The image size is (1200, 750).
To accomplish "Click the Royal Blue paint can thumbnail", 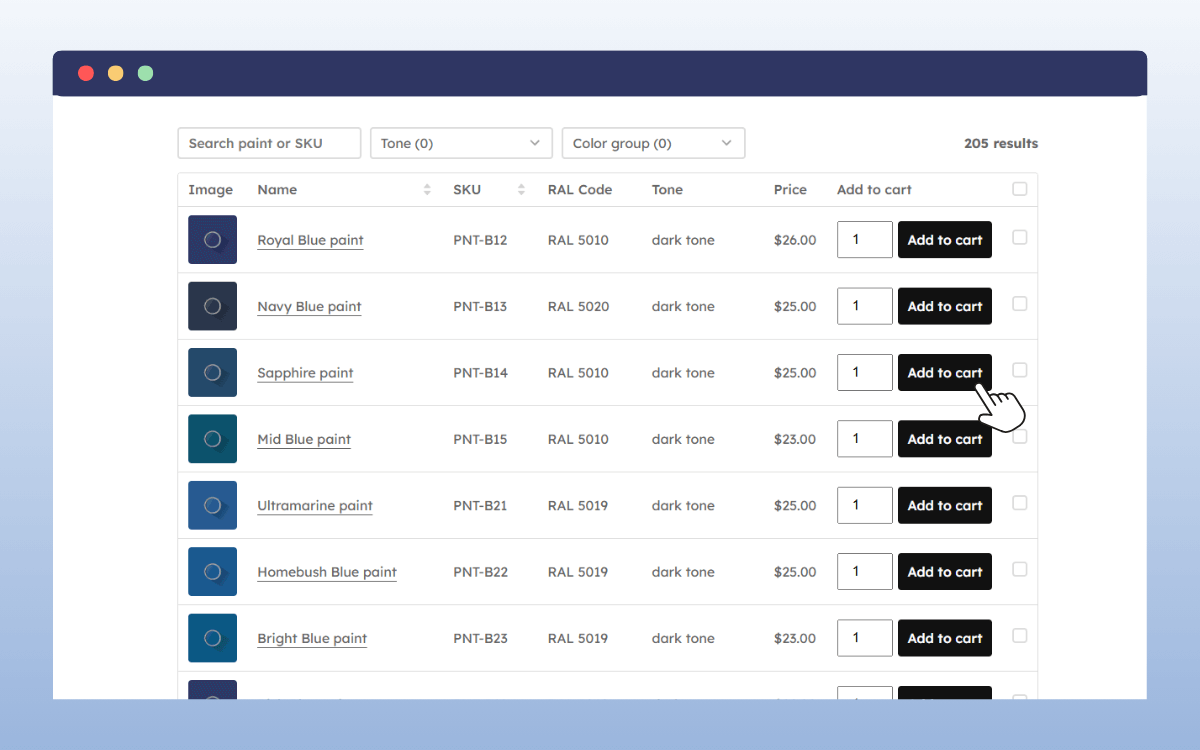I will click(212, 240).
